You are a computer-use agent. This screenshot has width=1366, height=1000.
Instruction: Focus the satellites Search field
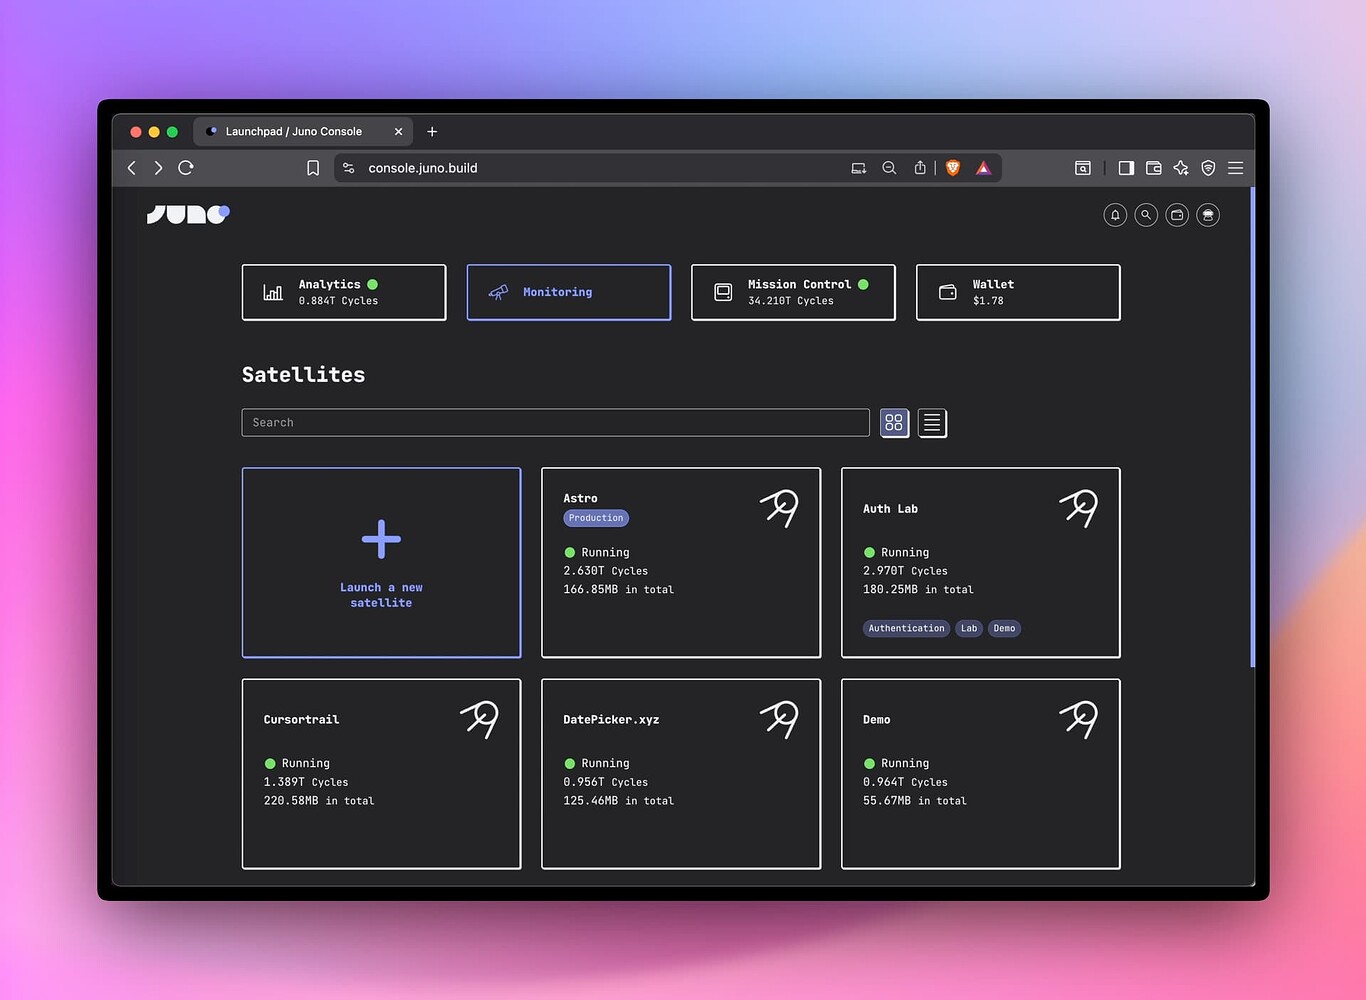pyautogui.click(x=555, y=423)
